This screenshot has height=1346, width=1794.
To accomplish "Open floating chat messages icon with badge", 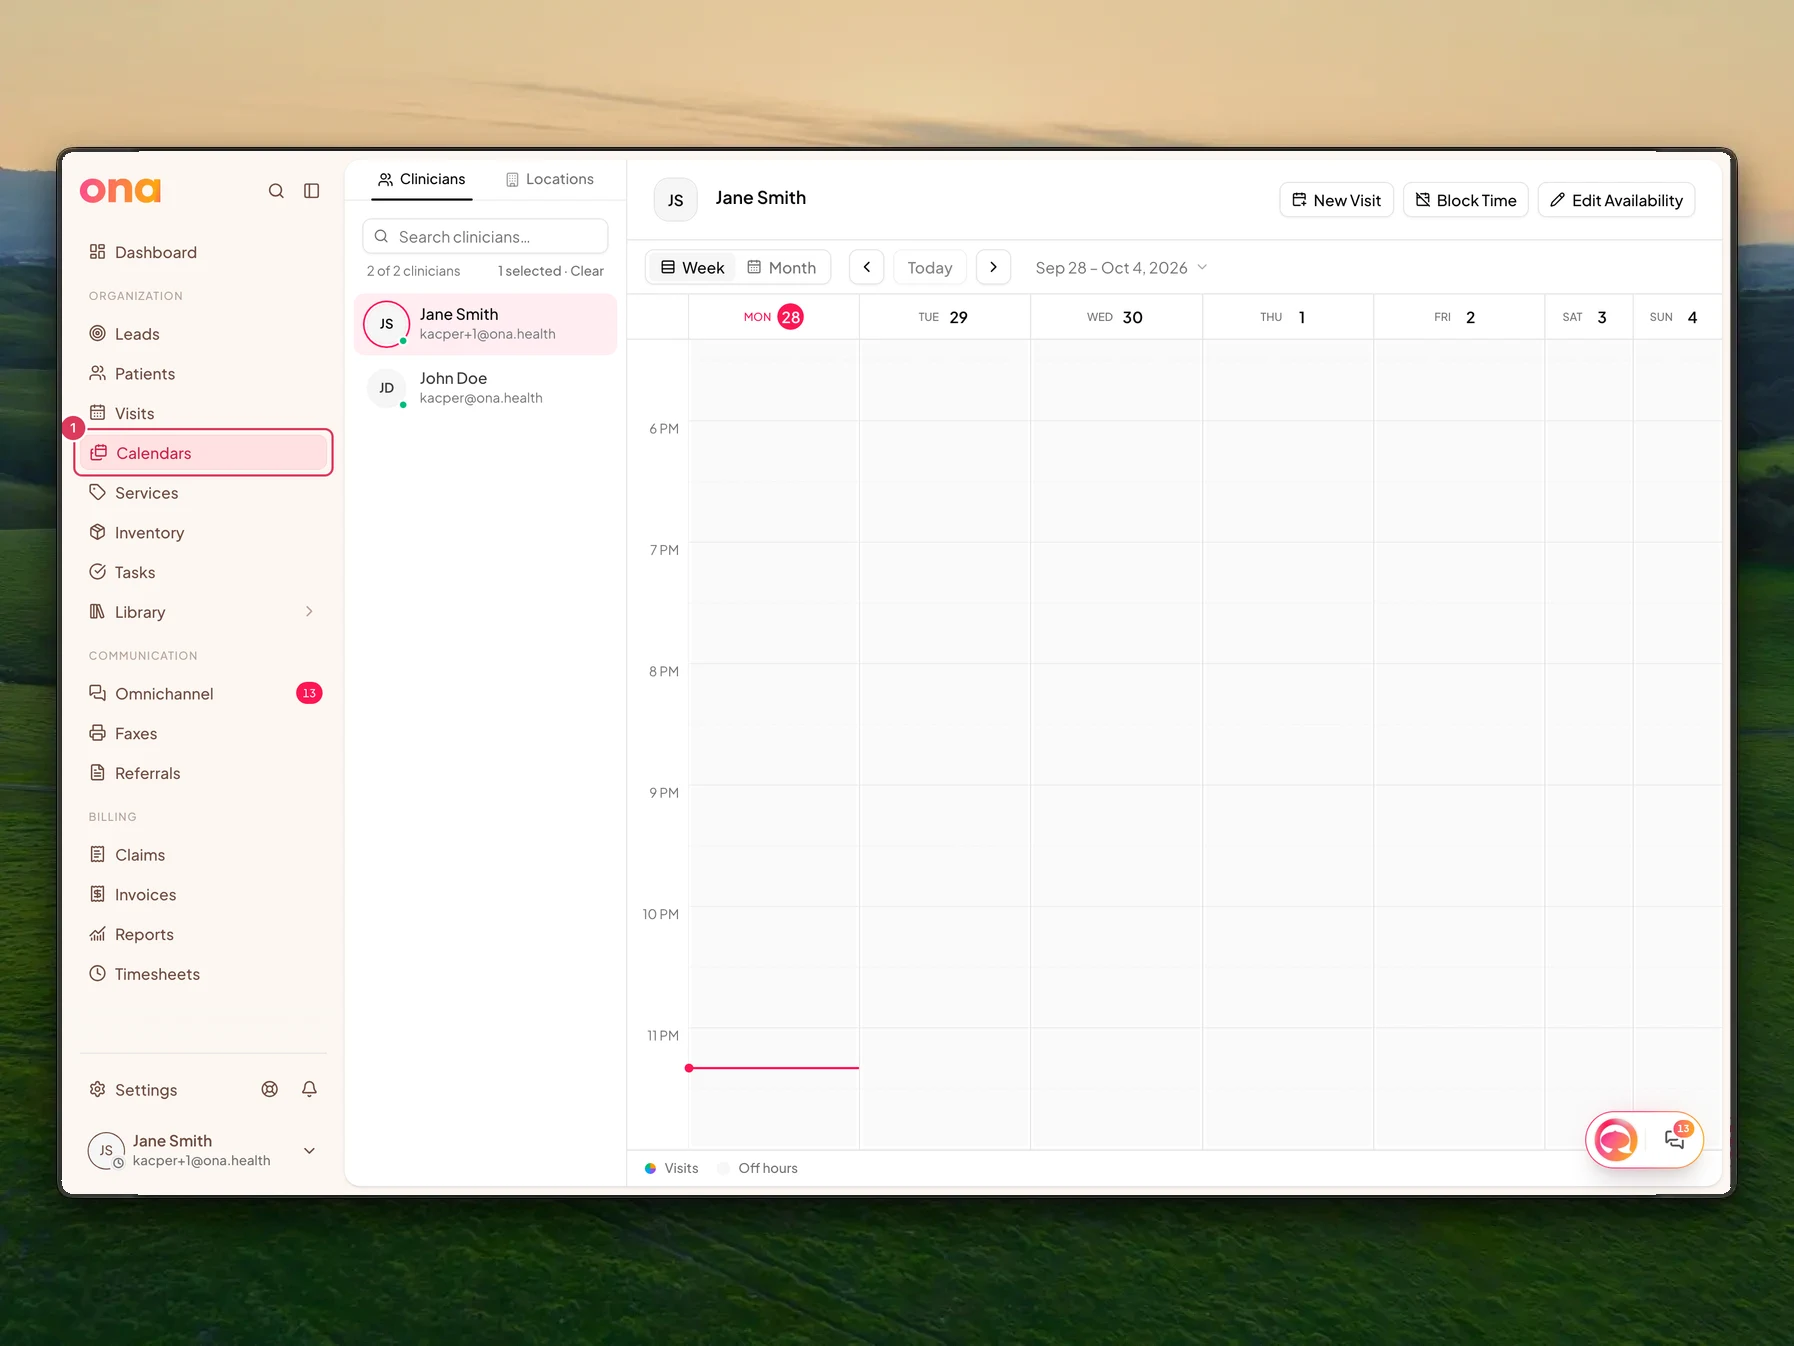I will [x=1676, y=1138].
